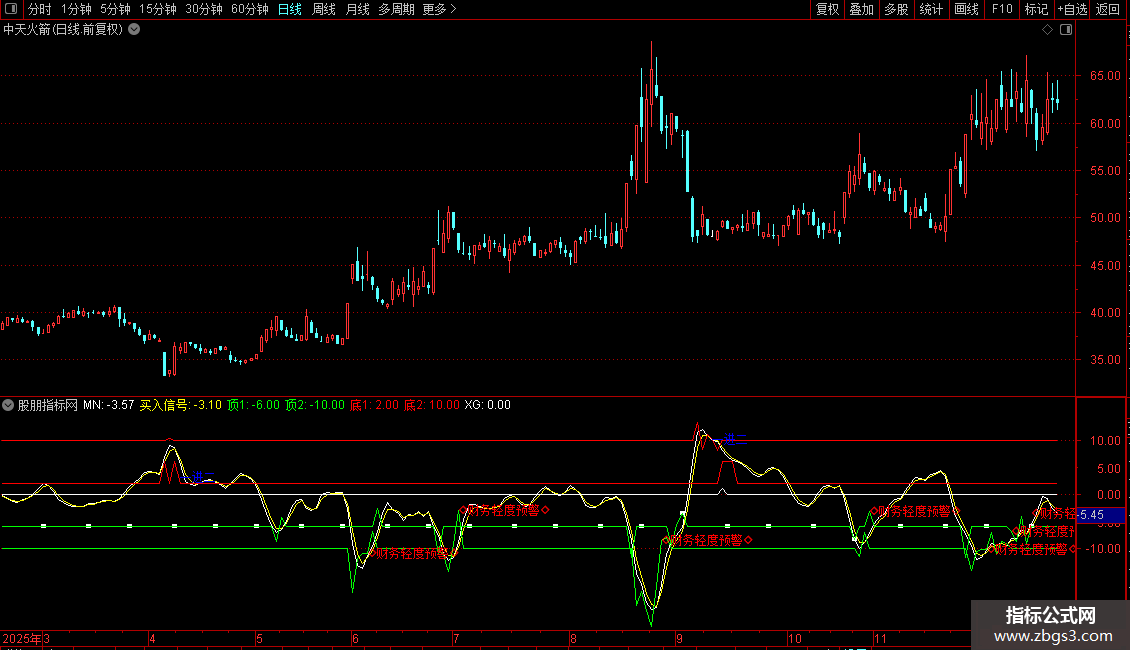Click the 复权 adjustment button
The image size is (1130, 650).
pos(827,9)
